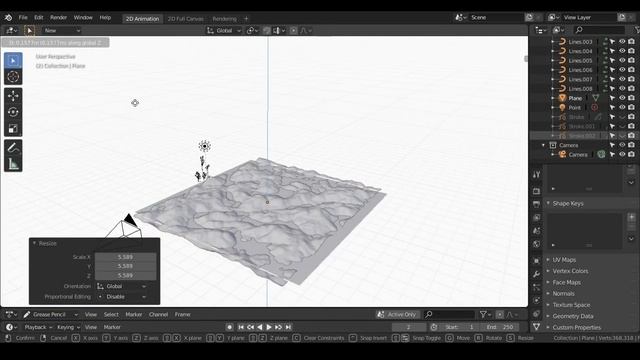Disable Lines.004 in renders camera icon

(x=631, y=51)
